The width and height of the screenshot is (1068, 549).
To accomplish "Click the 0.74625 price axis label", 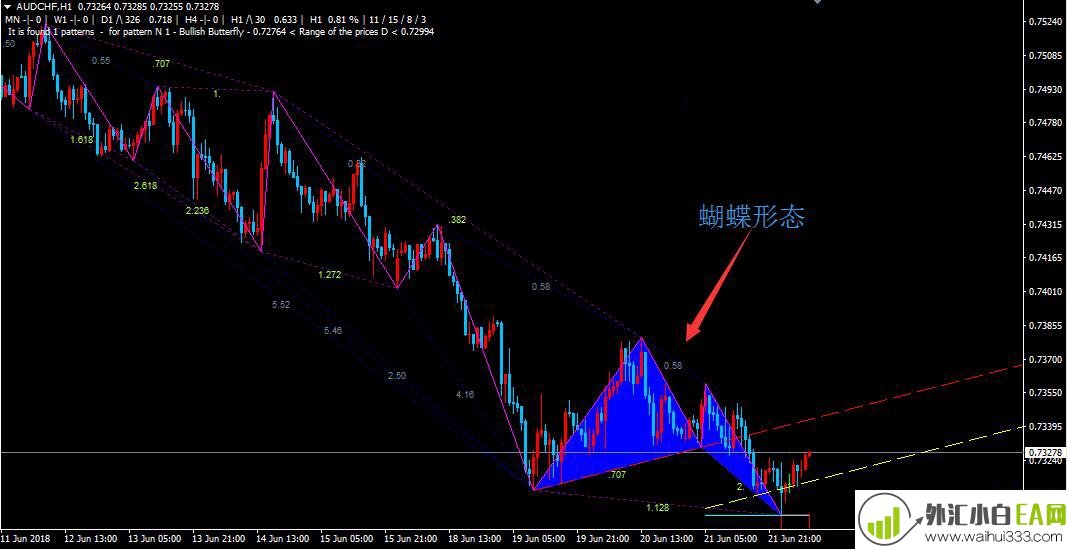I will [x=1045, y=157].
